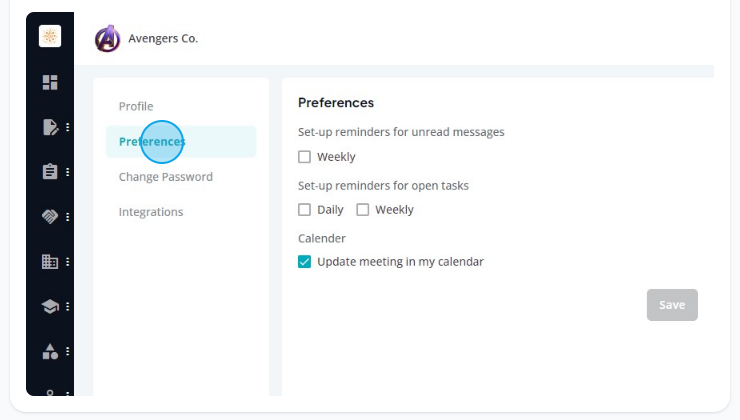Open the dashboard grid icon in sidebar
The width and height of the screenshot is (740, 420).
(50, 82)
